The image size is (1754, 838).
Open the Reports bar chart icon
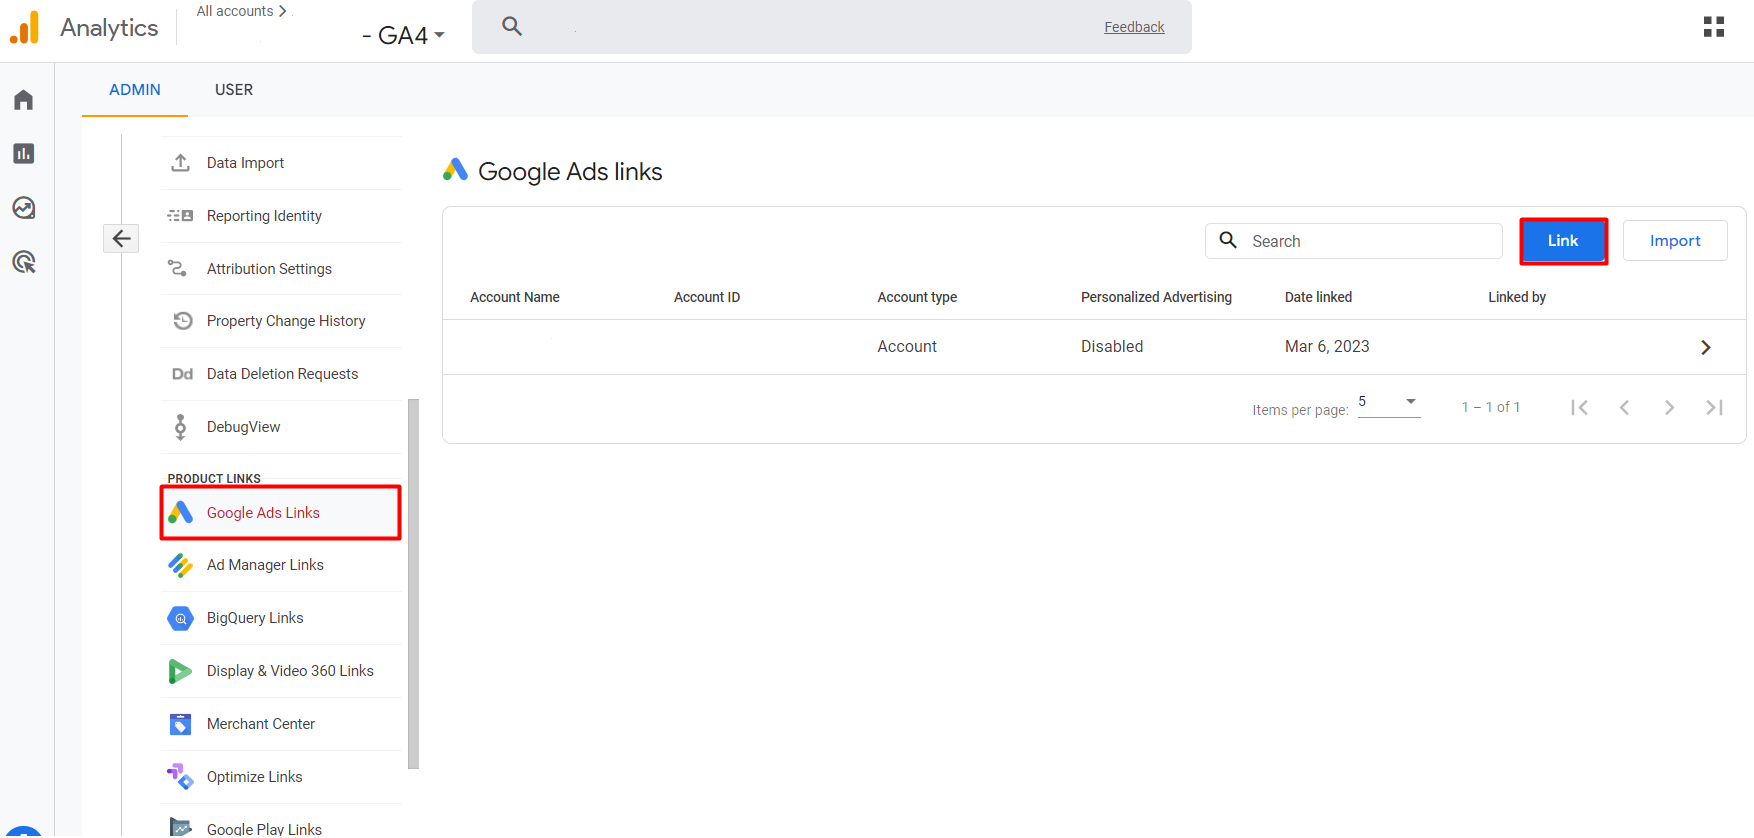coord(24,154)
